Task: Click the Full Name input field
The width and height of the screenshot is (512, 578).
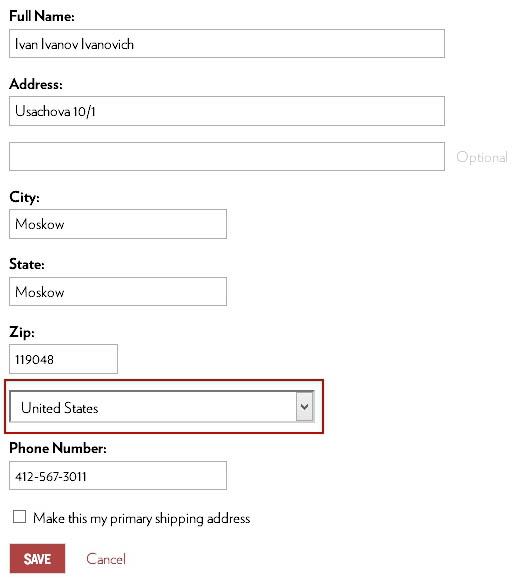Action: click(227, 43)
